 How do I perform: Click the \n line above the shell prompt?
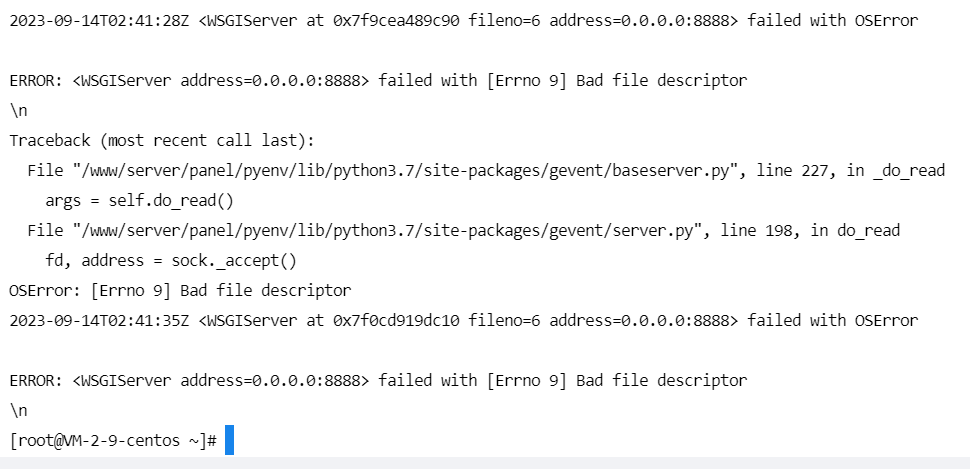point(19,411)
